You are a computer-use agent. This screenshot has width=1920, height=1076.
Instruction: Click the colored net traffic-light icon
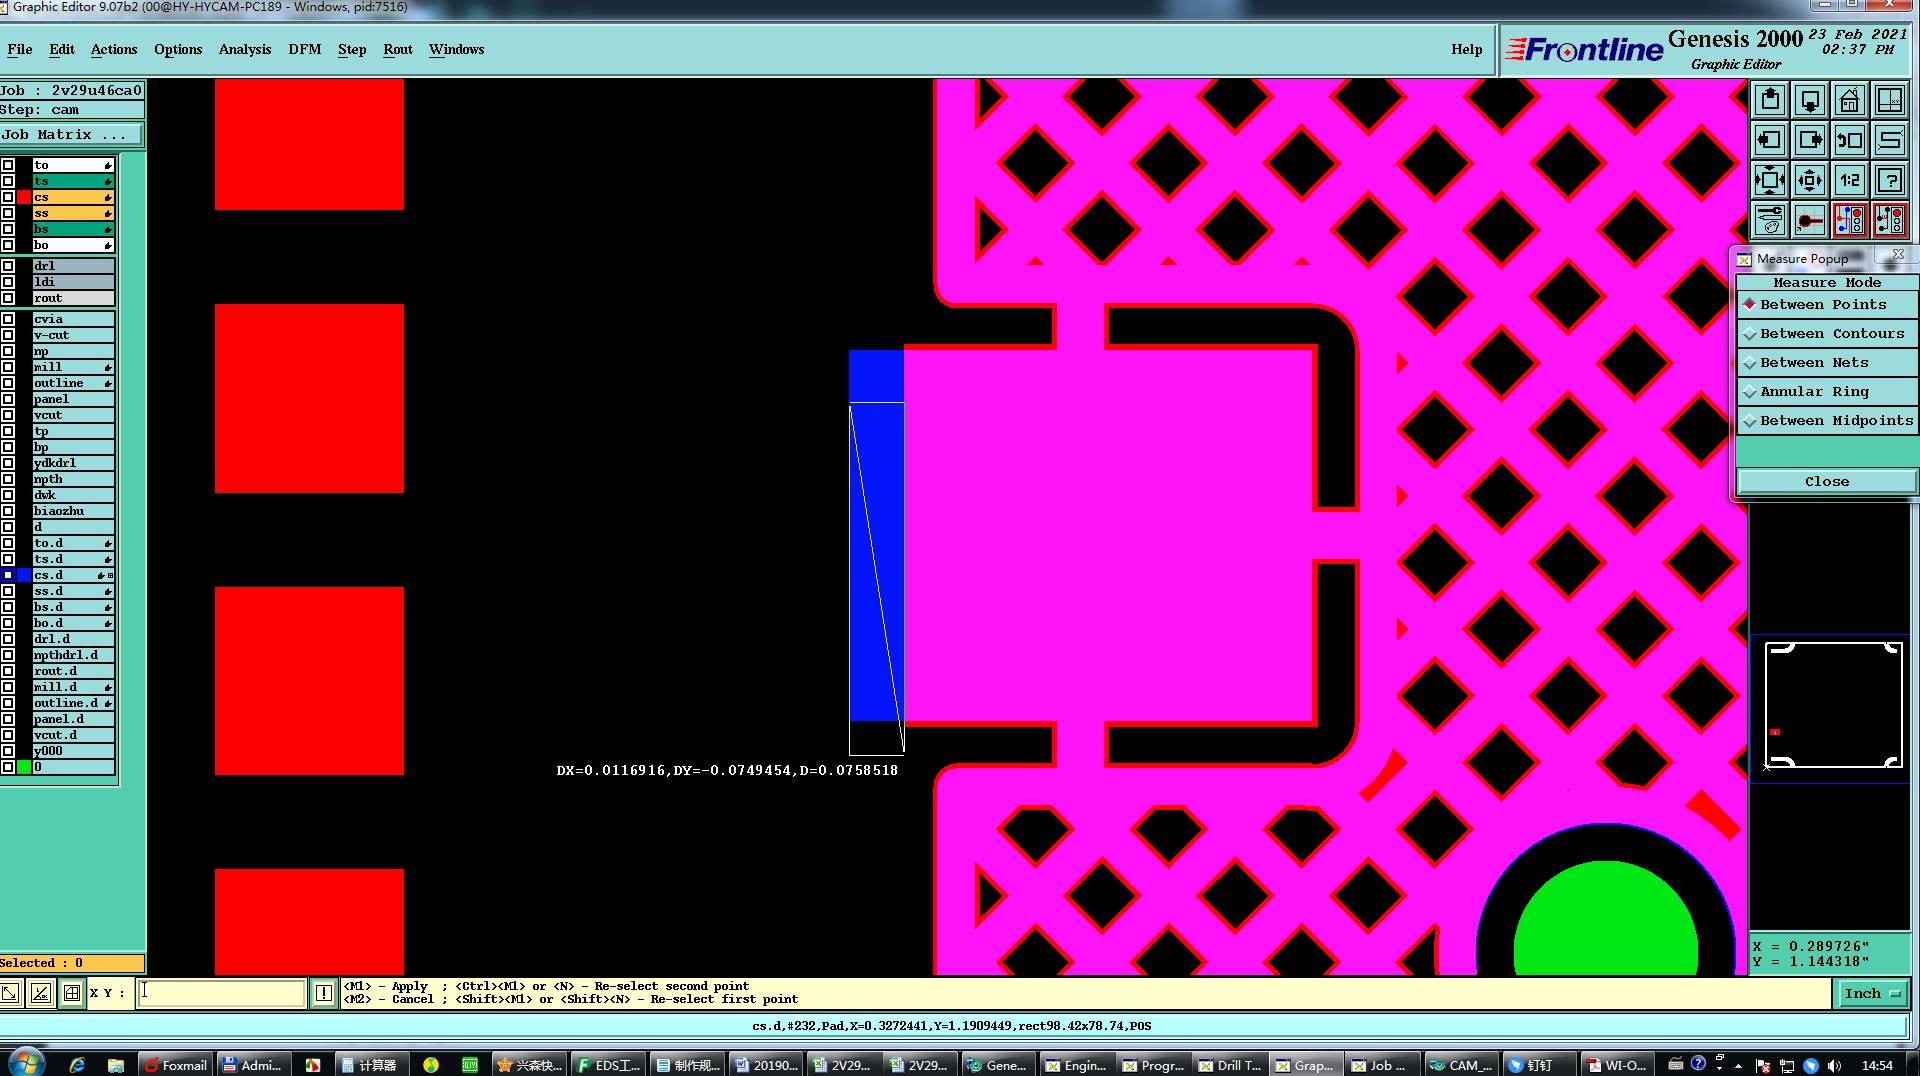click(x=1850, y=220)
